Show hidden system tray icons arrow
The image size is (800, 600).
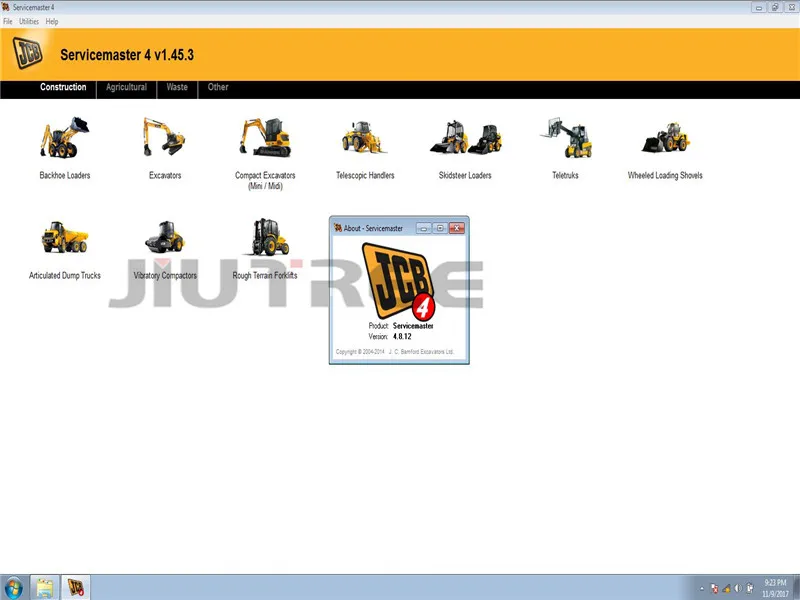702,589
